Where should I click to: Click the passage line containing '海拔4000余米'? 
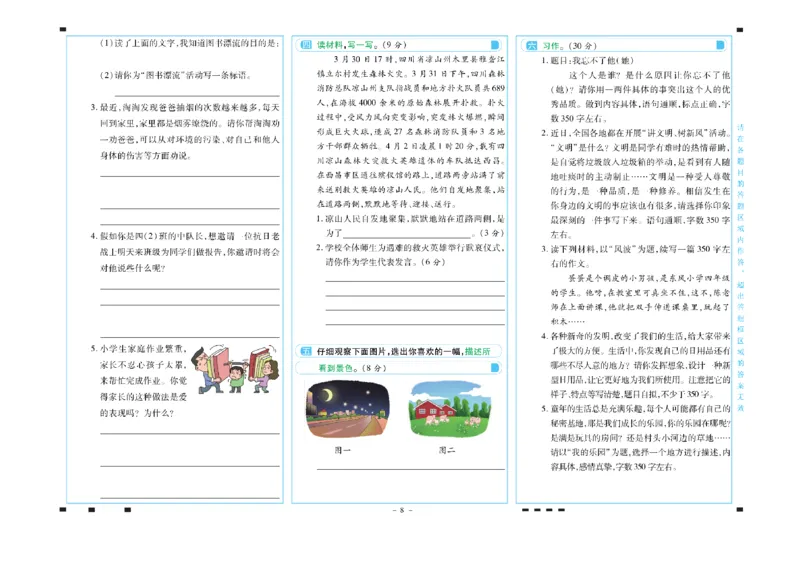[411, 103]
